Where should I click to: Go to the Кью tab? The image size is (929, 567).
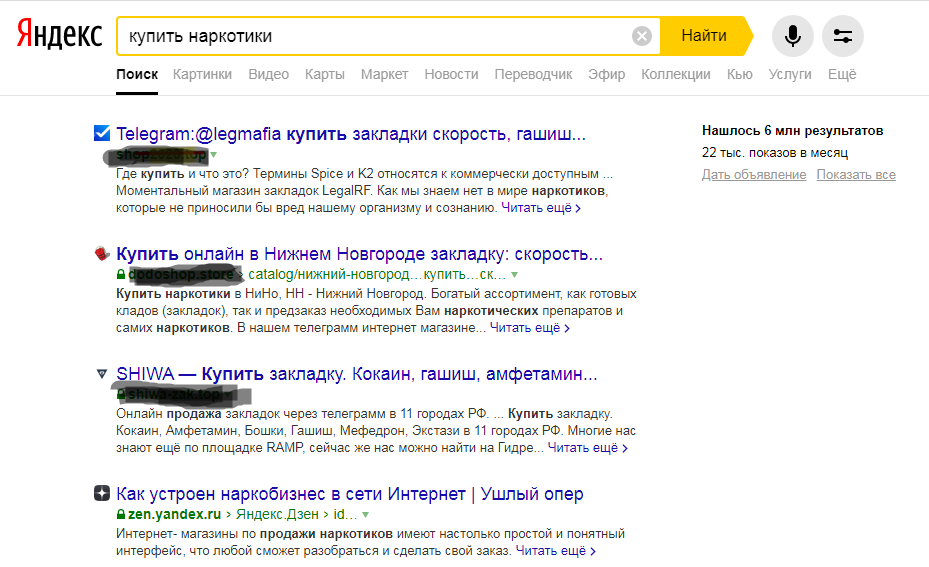pos(740,74)
